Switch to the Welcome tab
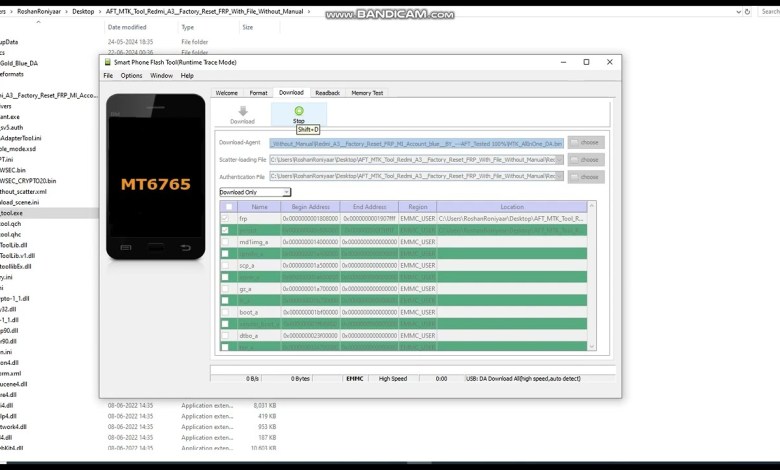The image size is (780, 470). (226, 93)
